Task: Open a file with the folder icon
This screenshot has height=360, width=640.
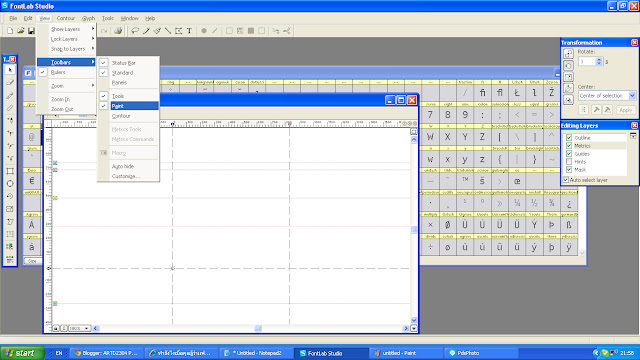Action: pyautogui.click(x=20, y=31)
